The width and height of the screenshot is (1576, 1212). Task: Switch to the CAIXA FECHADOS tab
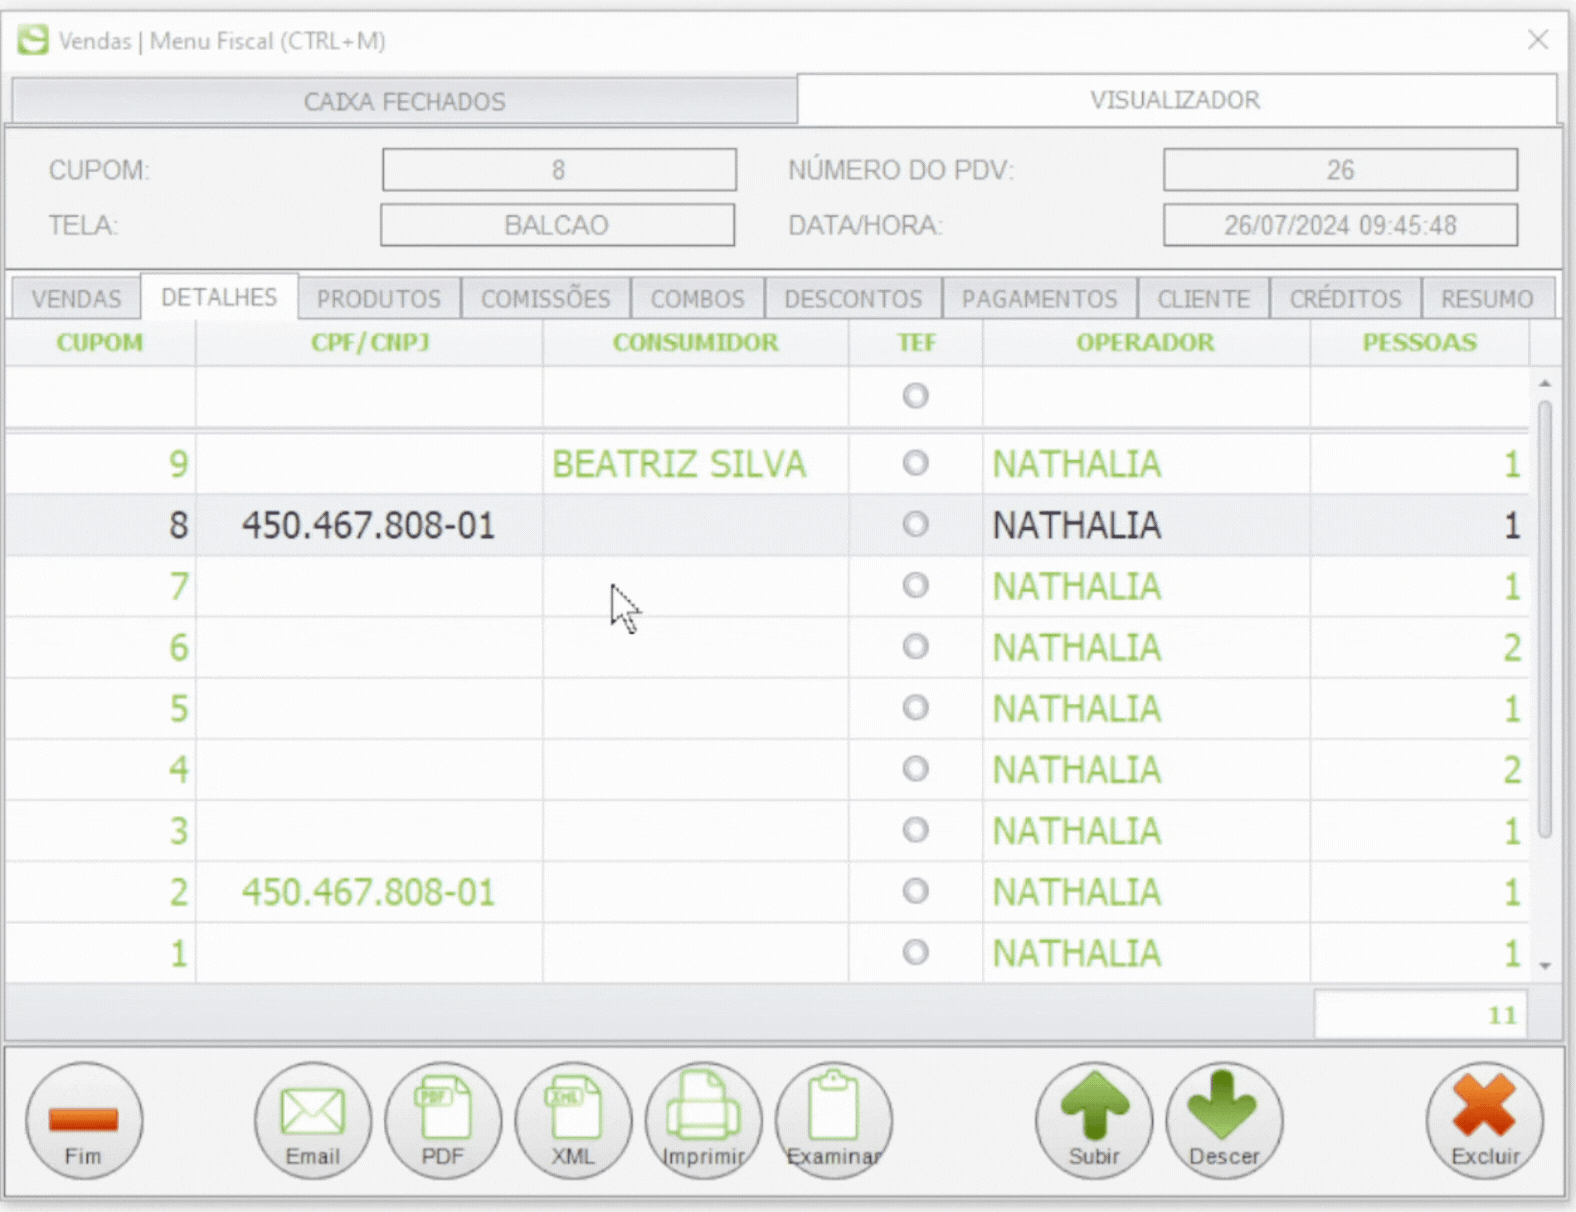tap(405, 101)
